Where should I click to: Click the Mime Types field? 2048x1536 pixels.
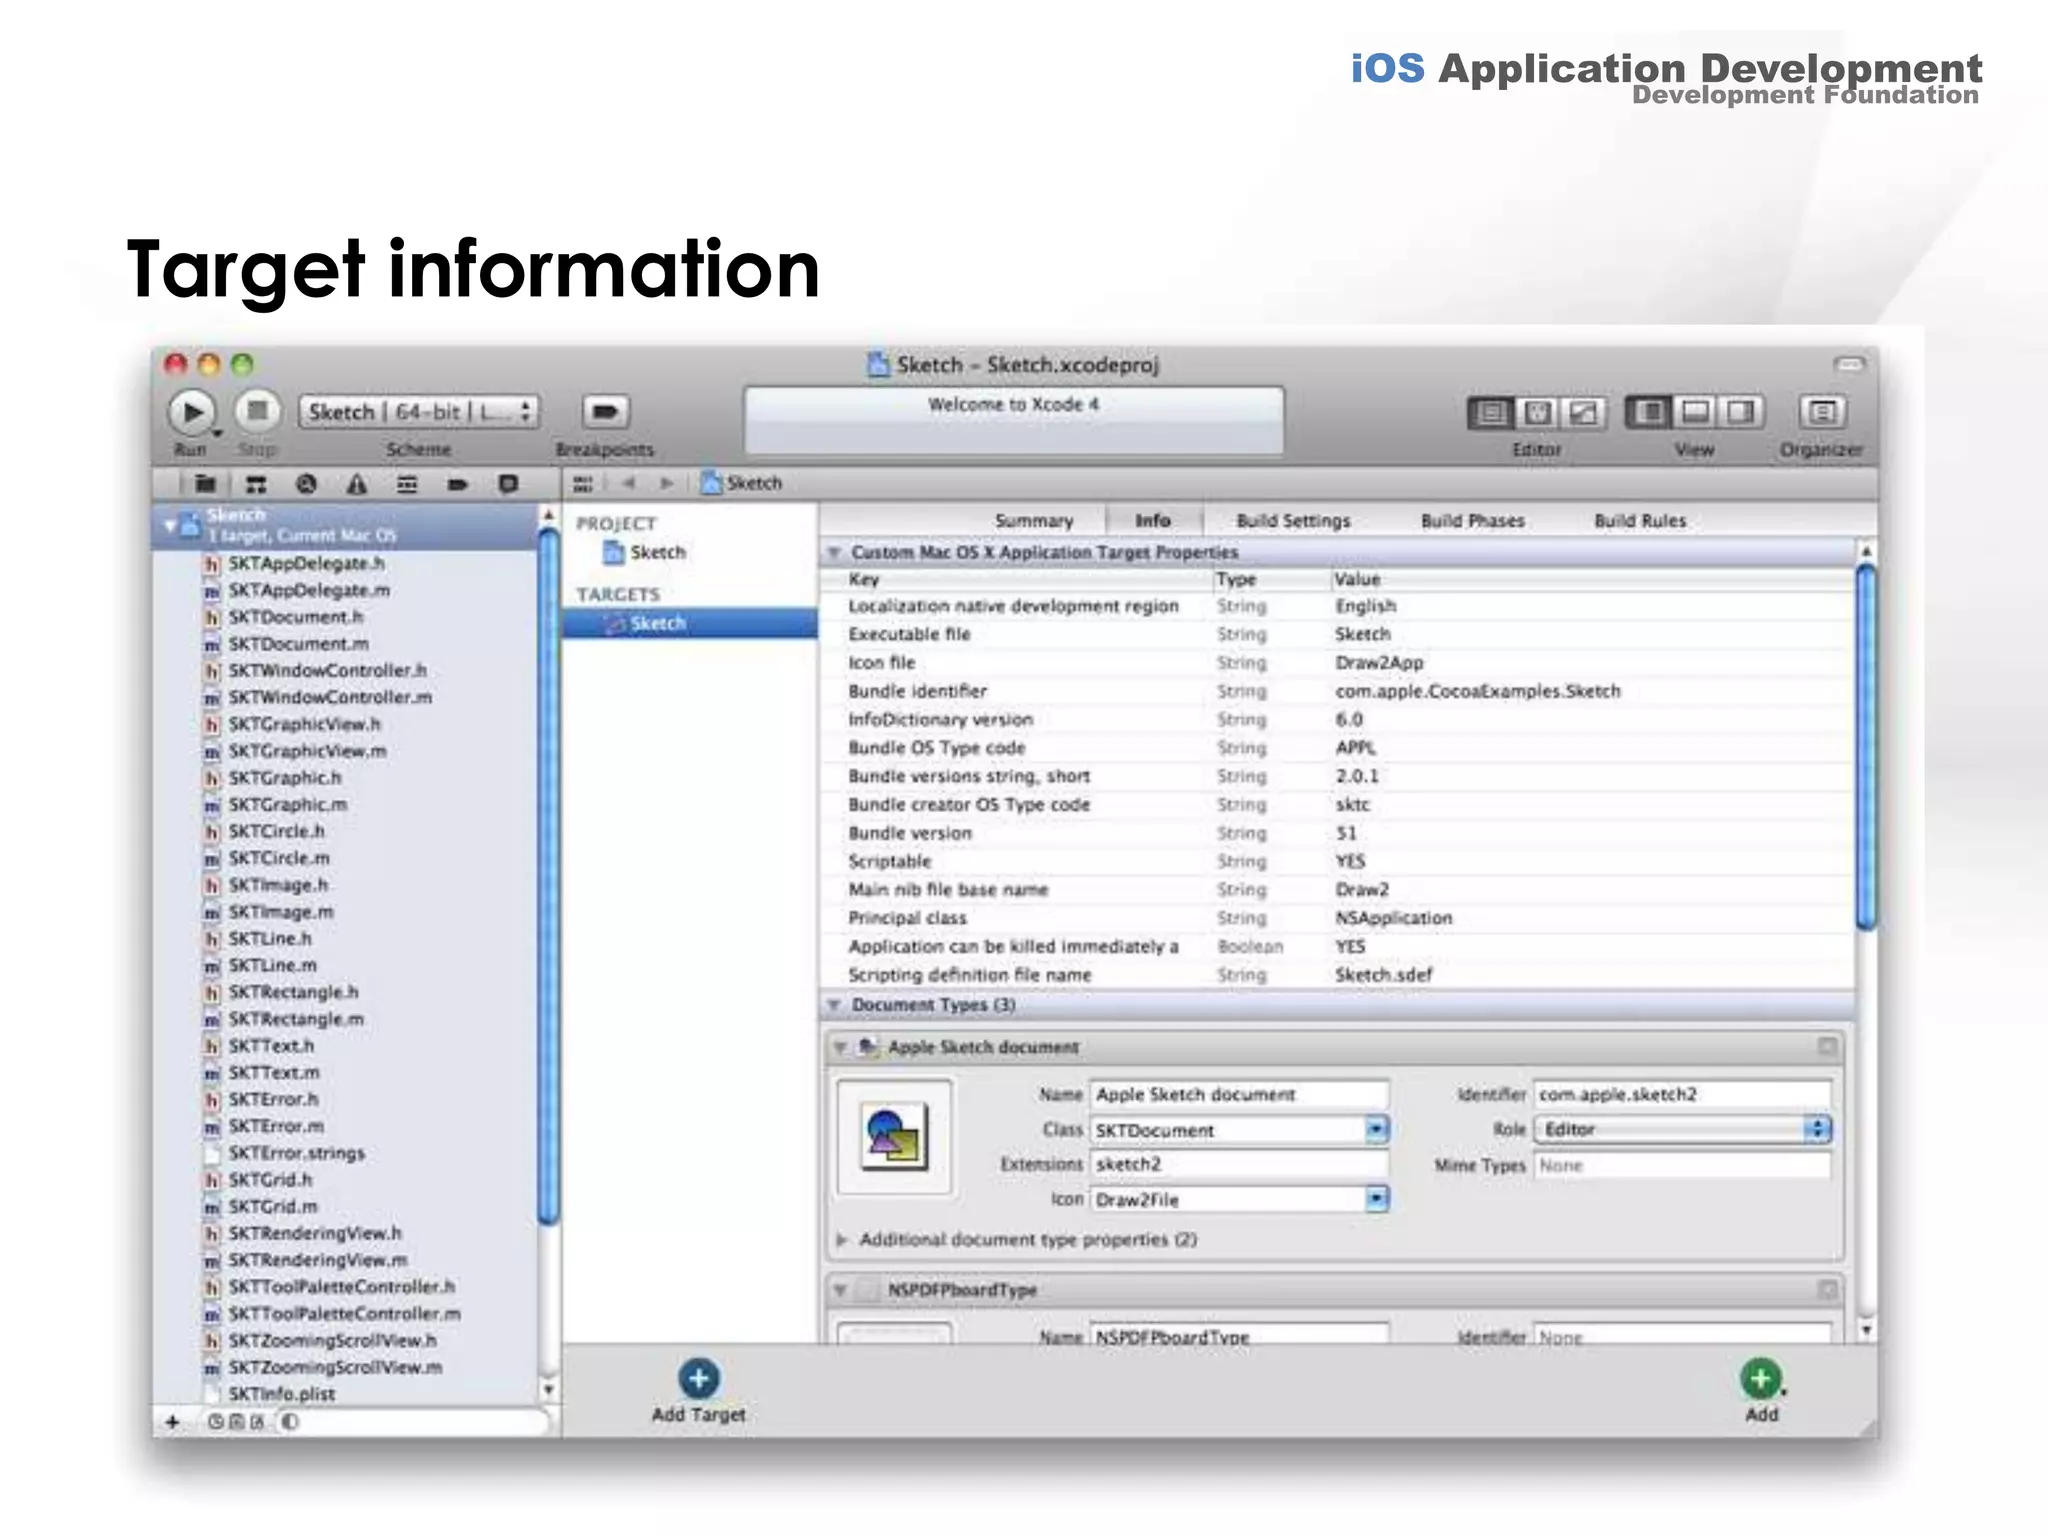click(1683, 1166)
